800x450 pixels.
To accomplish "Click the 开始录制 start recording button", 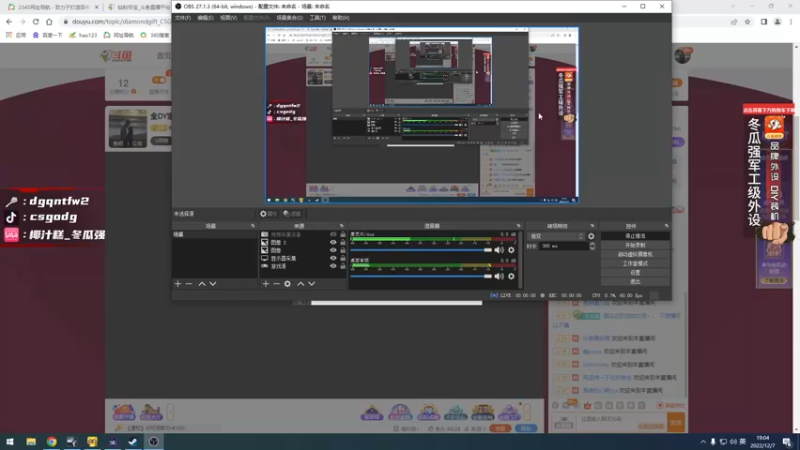I will (x=635, y=245).
